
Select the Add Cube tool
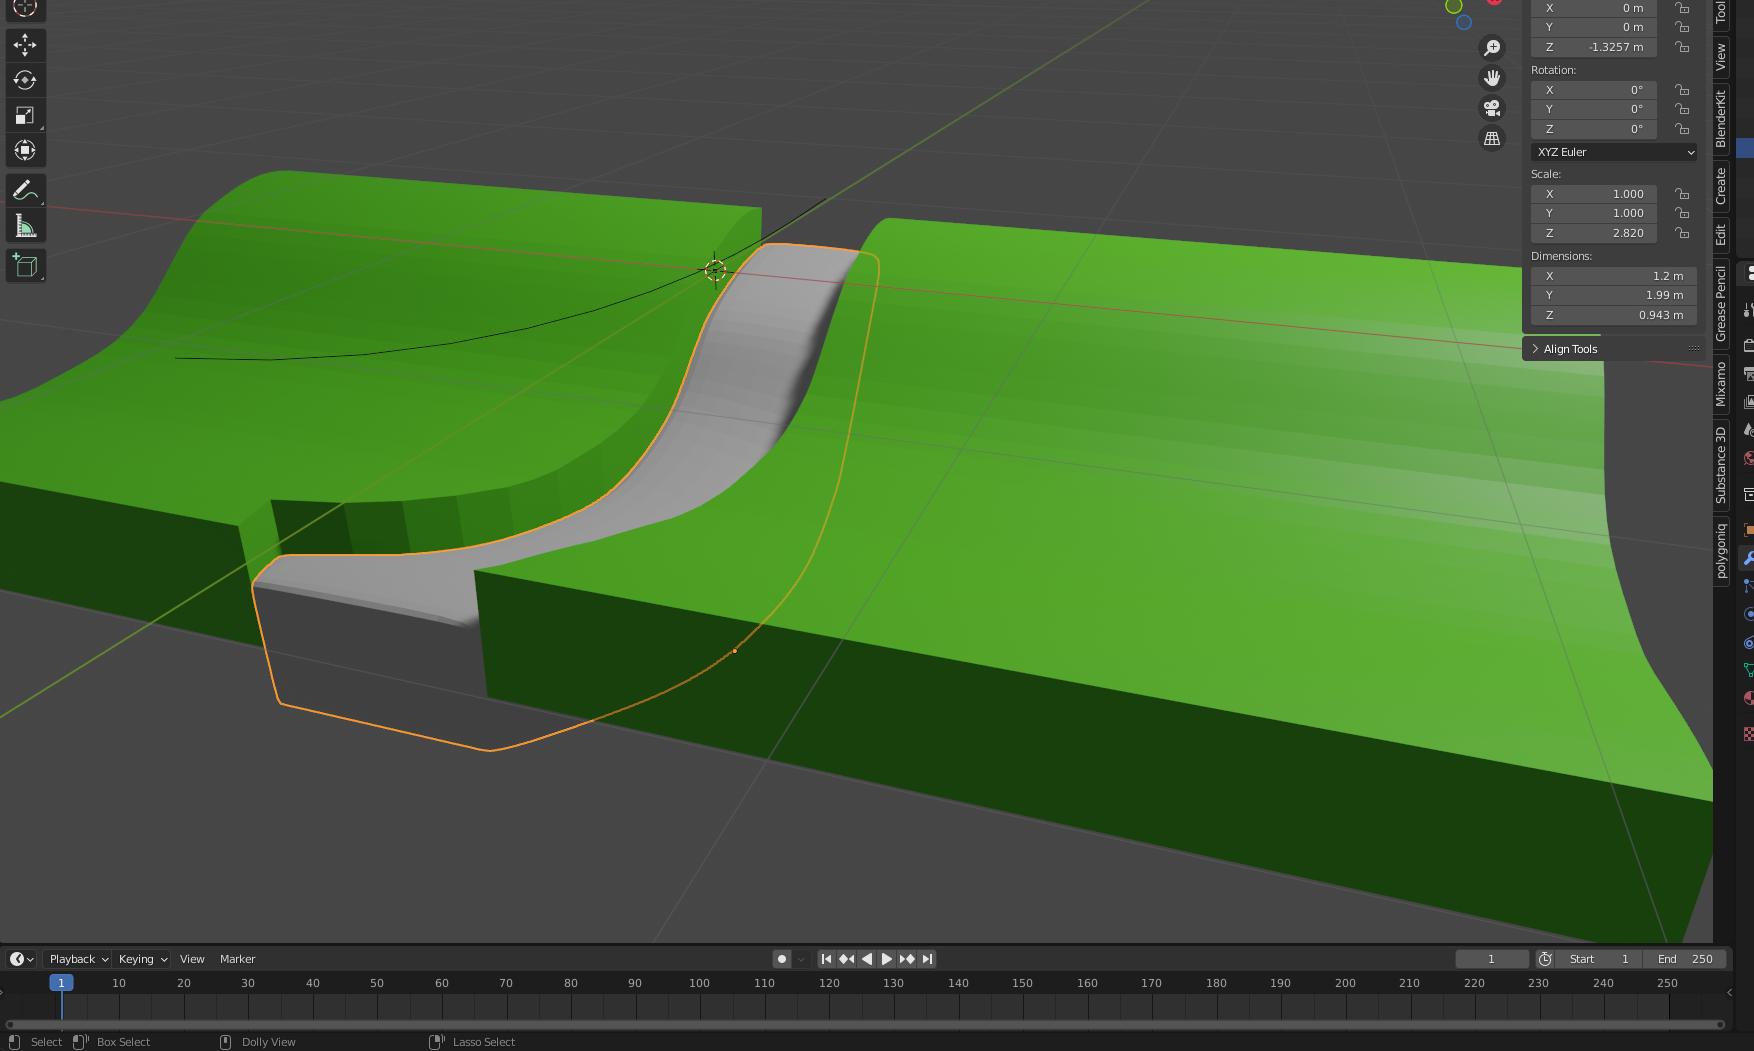click(25, 266)
